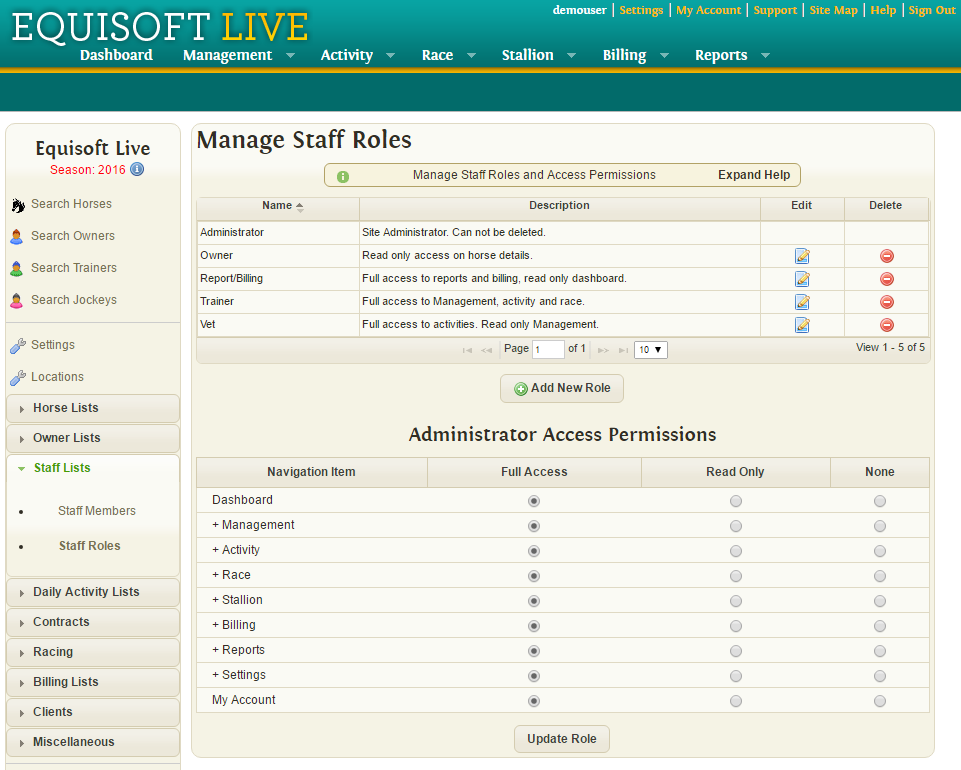
Task: Open the Activity dropdown menu
Action: coord(357,55)
